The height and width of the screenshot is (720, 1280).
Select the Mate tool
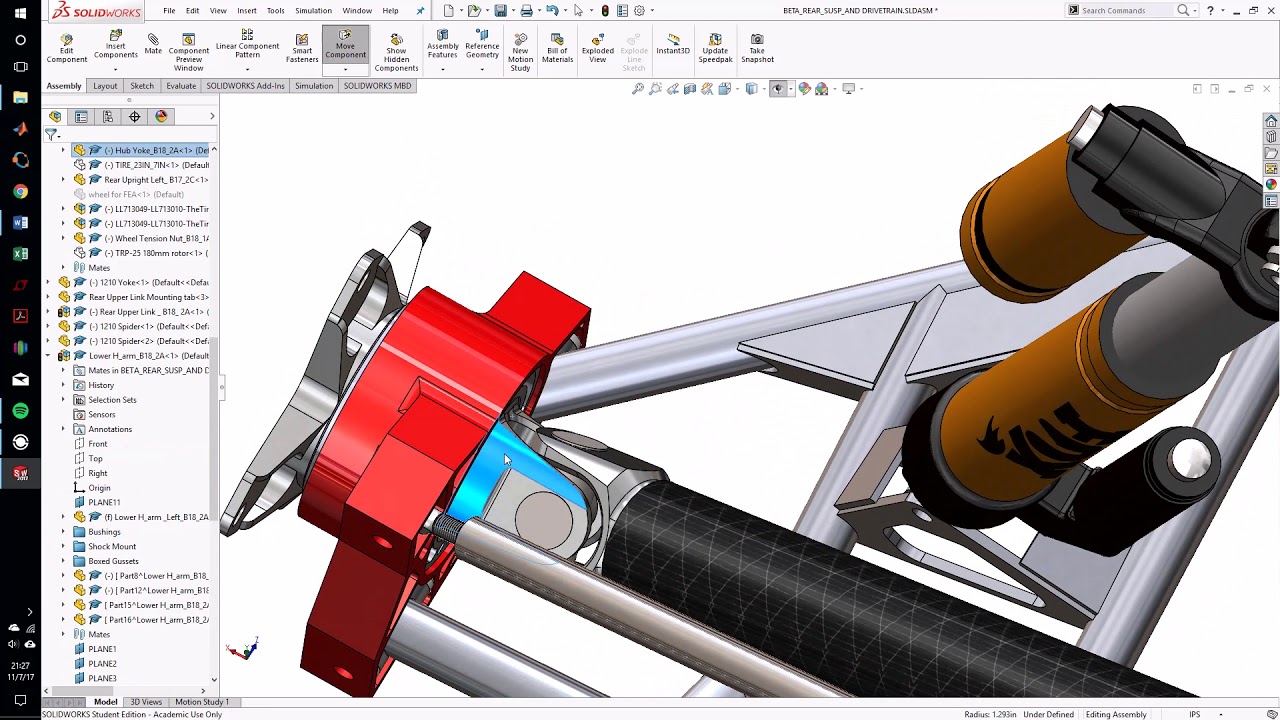153,44
